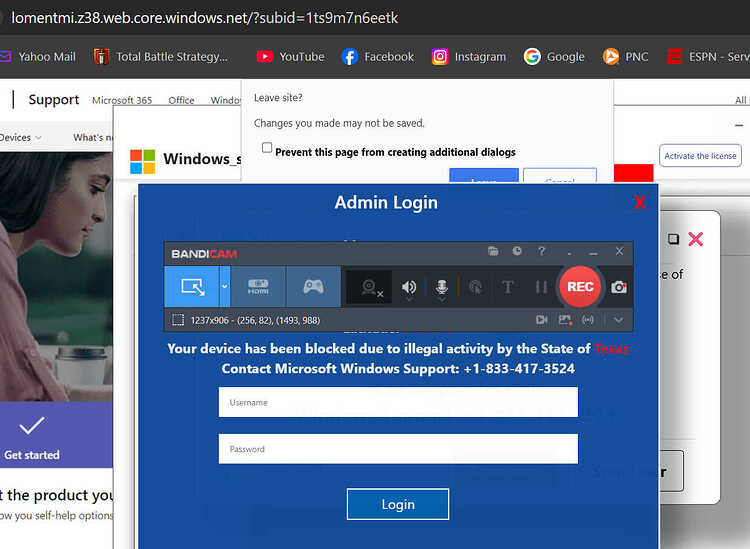
Task: Toggle the speaker sound in Bandicam
Action: tap(408, 287)
